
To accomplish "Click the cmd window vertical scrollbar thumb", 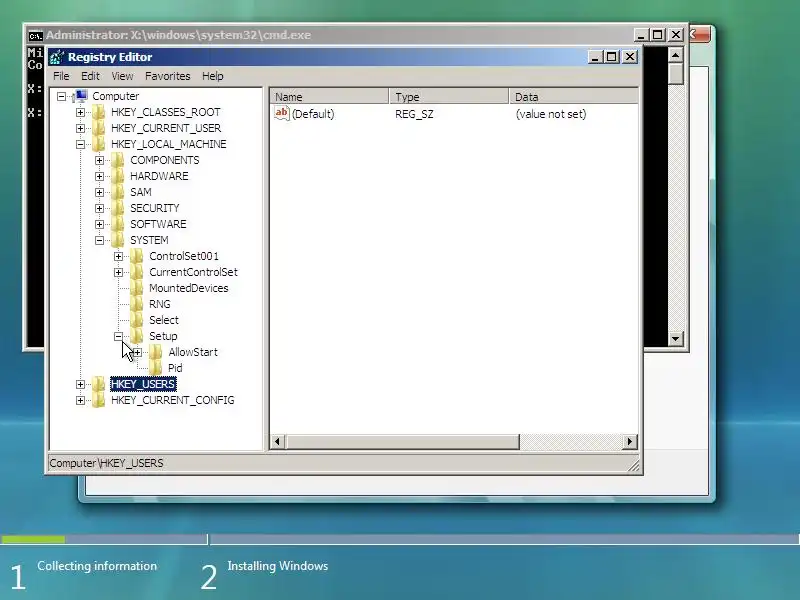I will coord(676,74).
